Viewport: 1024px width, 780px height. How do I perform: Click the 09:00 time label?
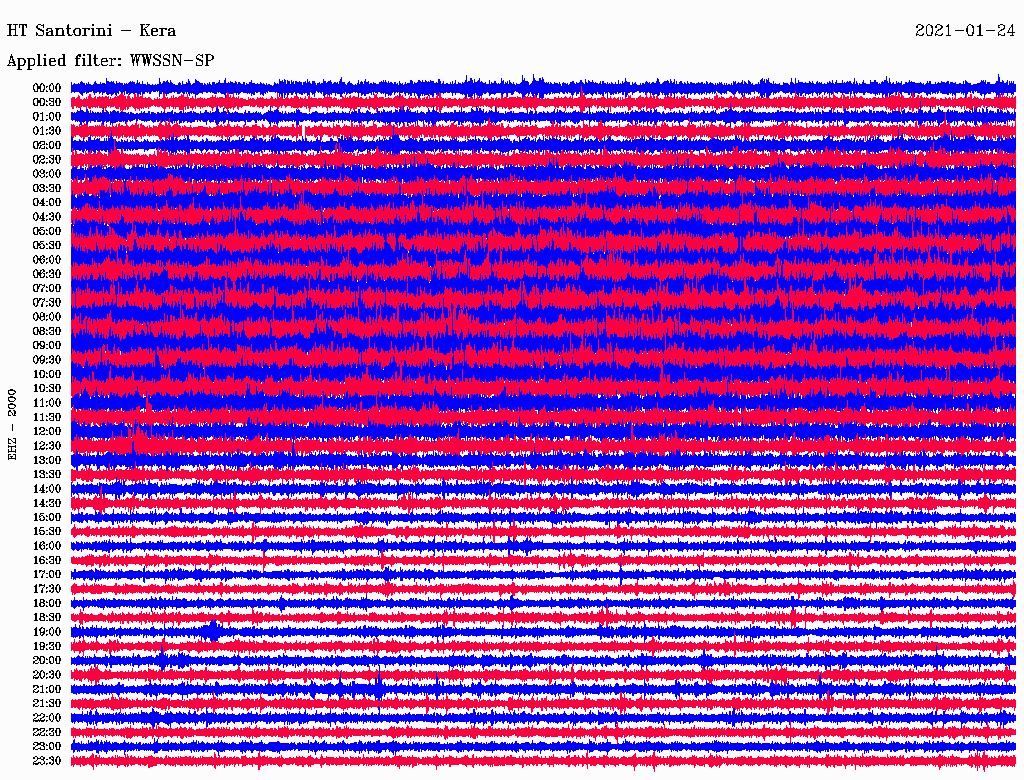coord(47,346)
